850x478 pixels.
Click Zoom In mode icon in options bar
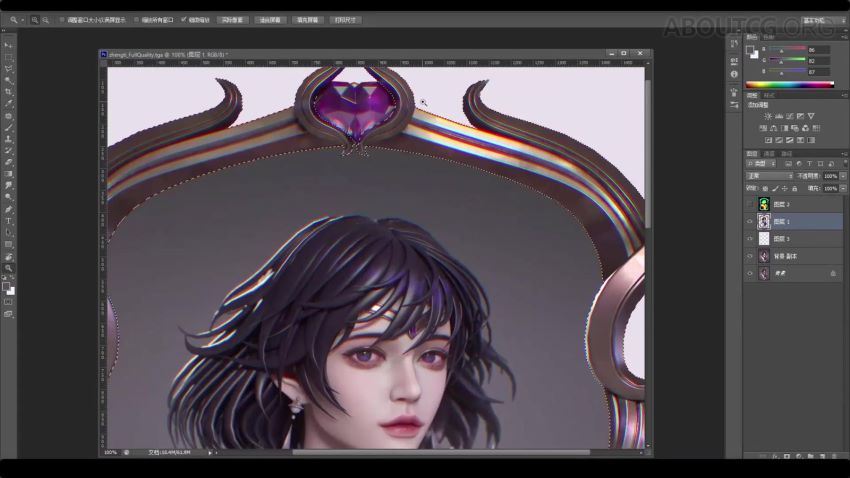35,20
